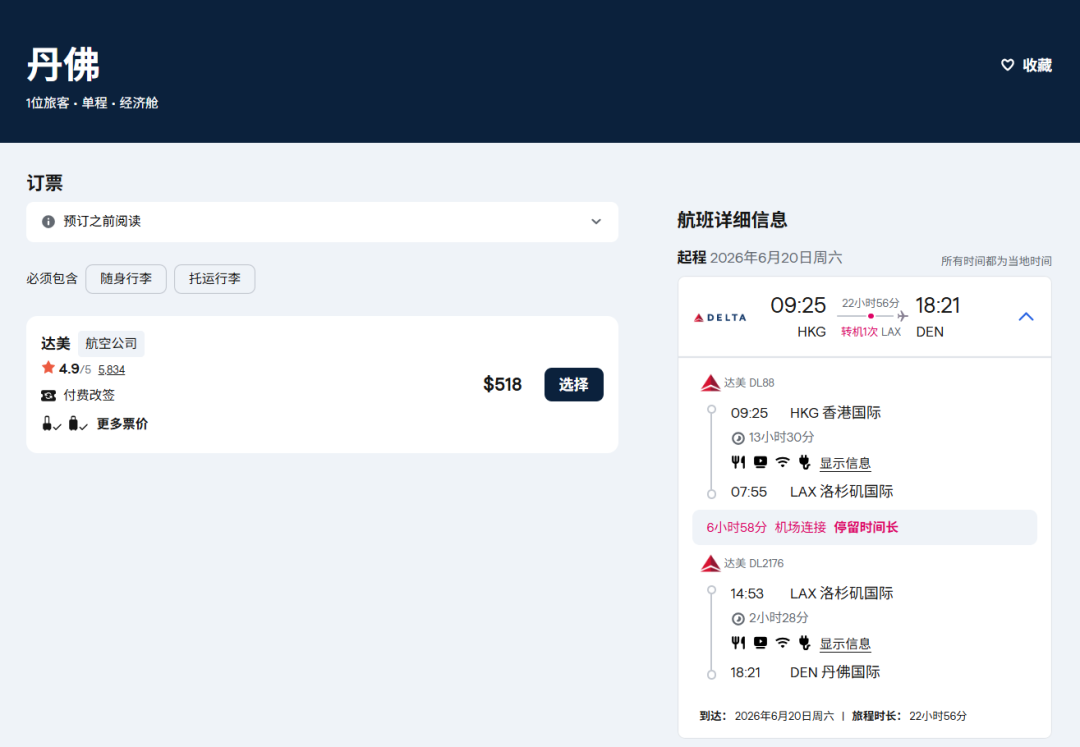This screenshot has width=1080, height=747.
Task: Click the meal icon for flight DL88
Action: pyautogui.click(x=738, y=462)
